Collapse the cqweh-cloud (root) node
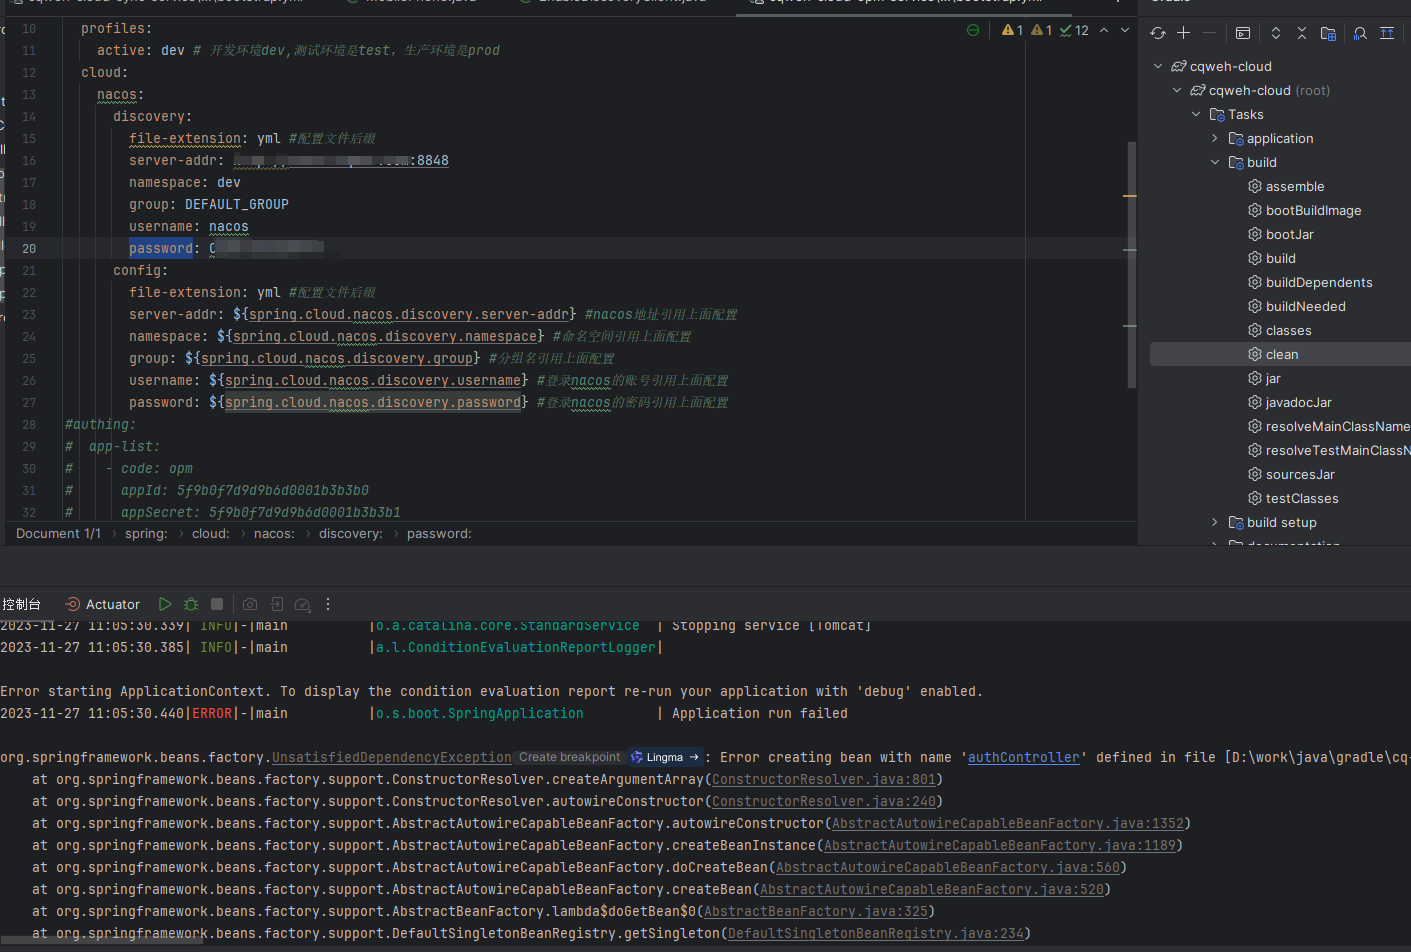This screenshot has height=952, width=1411. (x=1177, y=90)
